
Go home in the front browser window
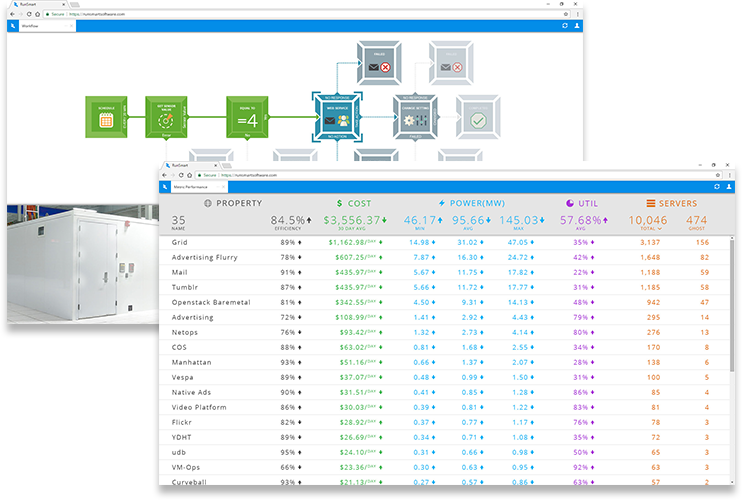[x=189, y=175]
